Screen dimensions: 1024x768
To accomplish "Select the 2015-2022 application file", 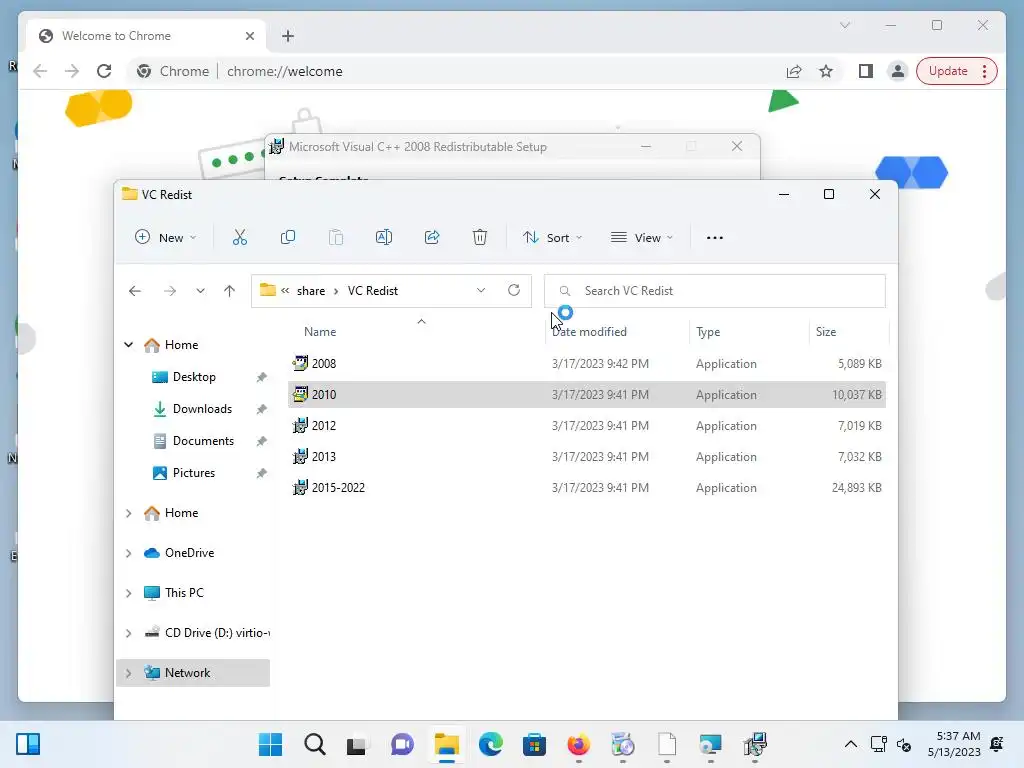I will 586,488.
